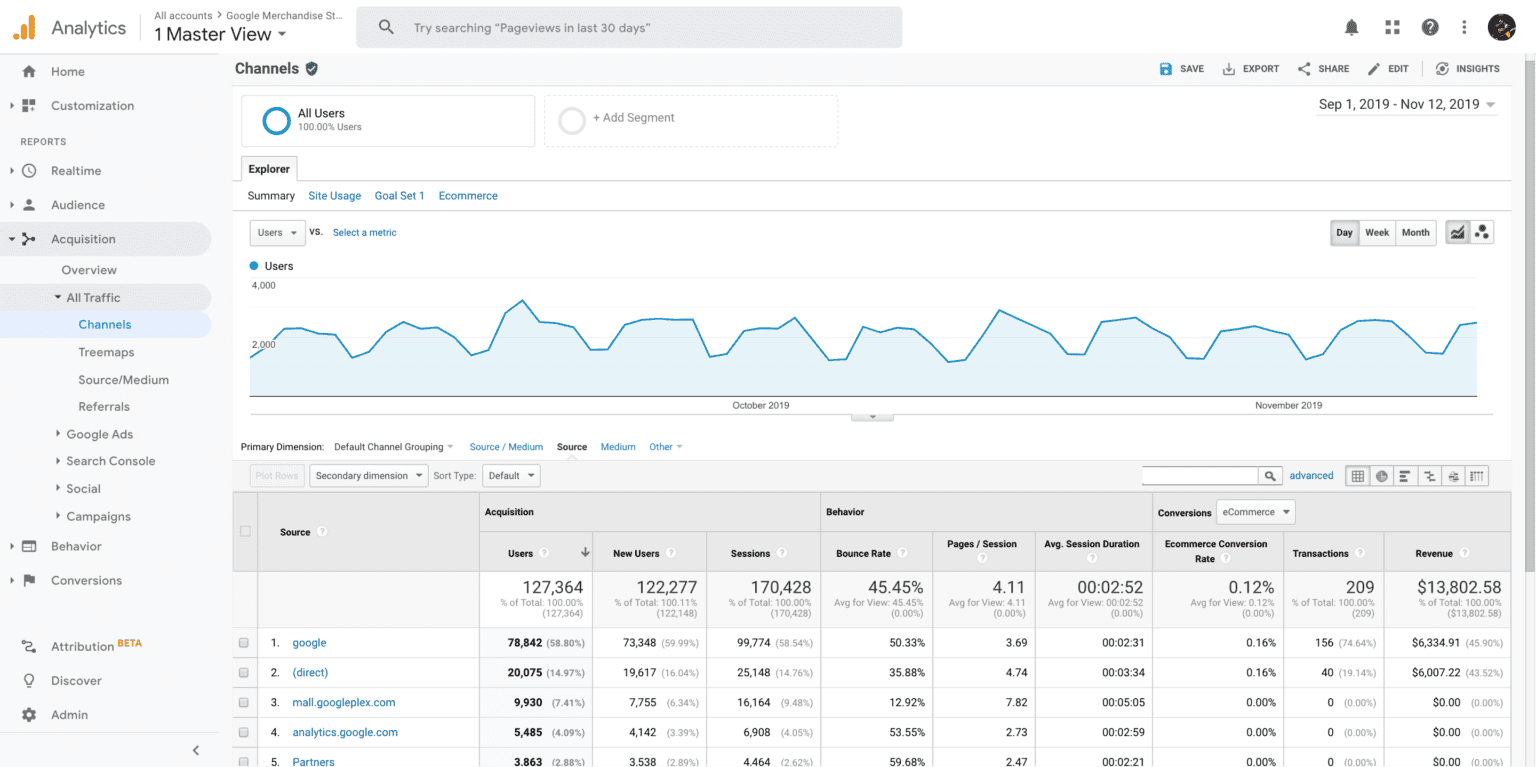The width and height of the screenshot is (1536, 767).
Task: Select the Pivot table view icon
Action: (1477, 476)
